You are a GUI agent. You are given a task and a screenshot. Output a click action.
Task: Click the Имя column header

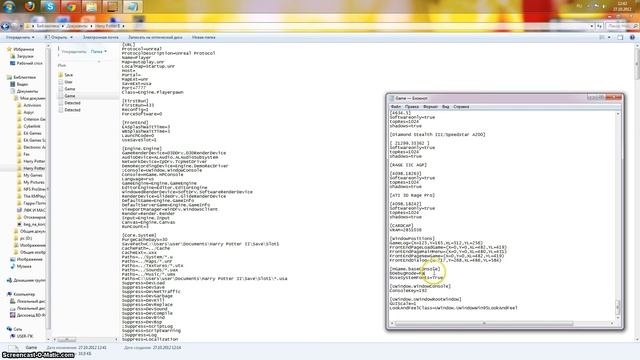point(62,65)
